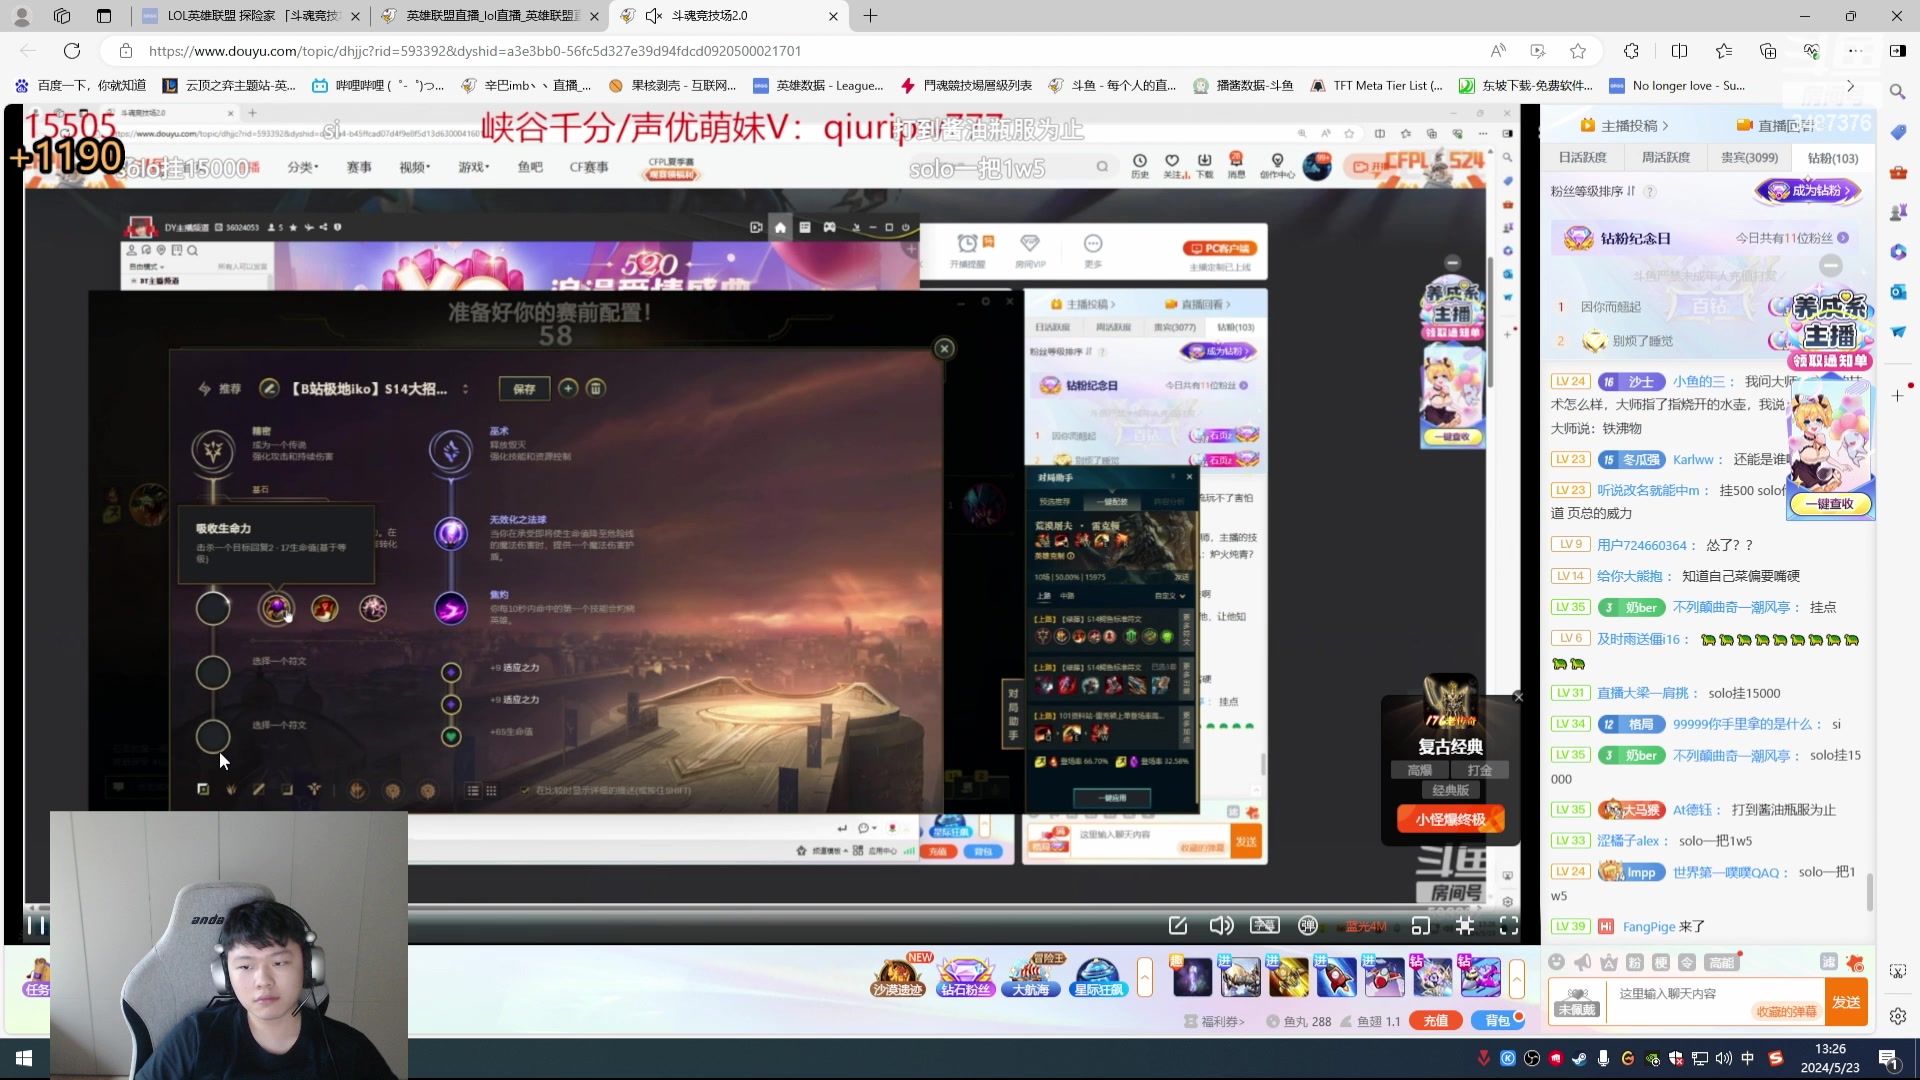Toggle the 弹 danmaku display button
1920x1080 pixels.
1307,925
